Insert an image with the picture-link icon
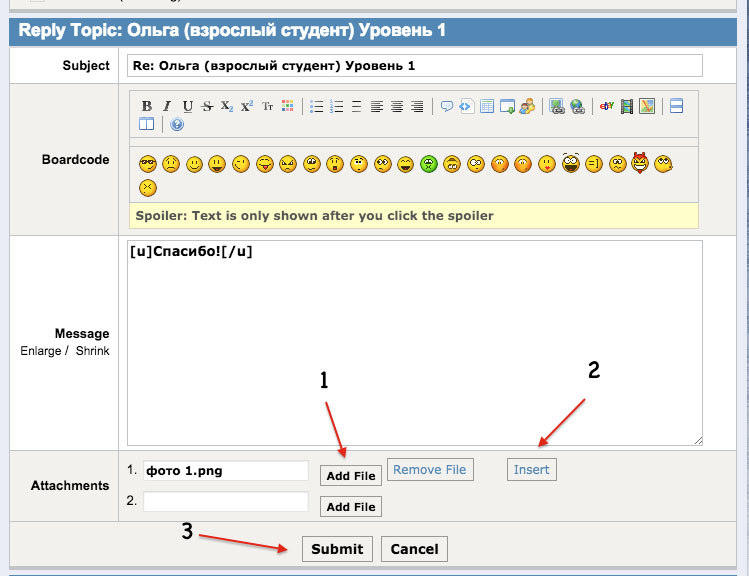 pyautogui.click(x=556, y=106)
